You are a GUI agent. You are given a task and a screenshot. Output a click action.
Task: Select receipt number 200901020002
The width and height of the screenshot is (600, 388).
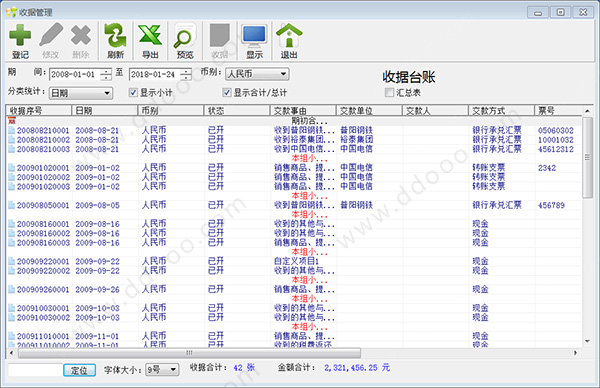coord(43,177)
